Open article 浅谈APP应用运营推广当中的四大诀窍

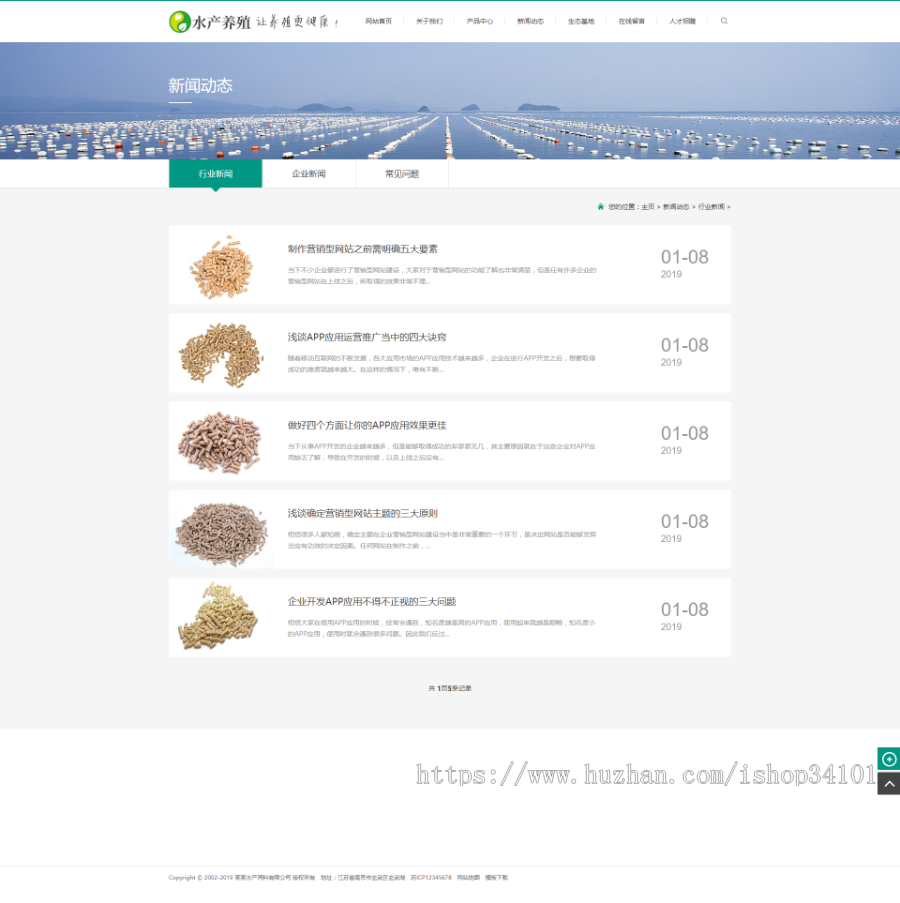tap(367, 337)
